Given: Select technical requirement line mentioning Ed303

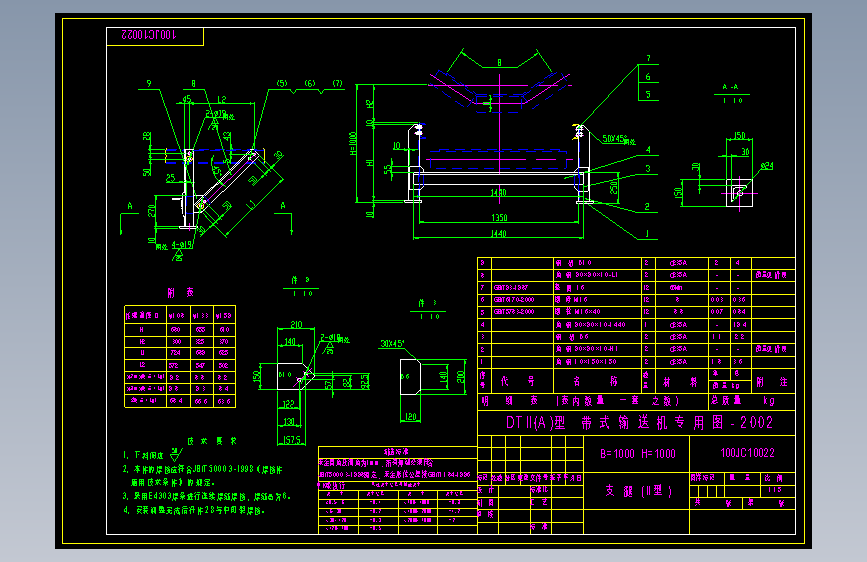Looking at the screenshot, I should [x=206, y=497].
